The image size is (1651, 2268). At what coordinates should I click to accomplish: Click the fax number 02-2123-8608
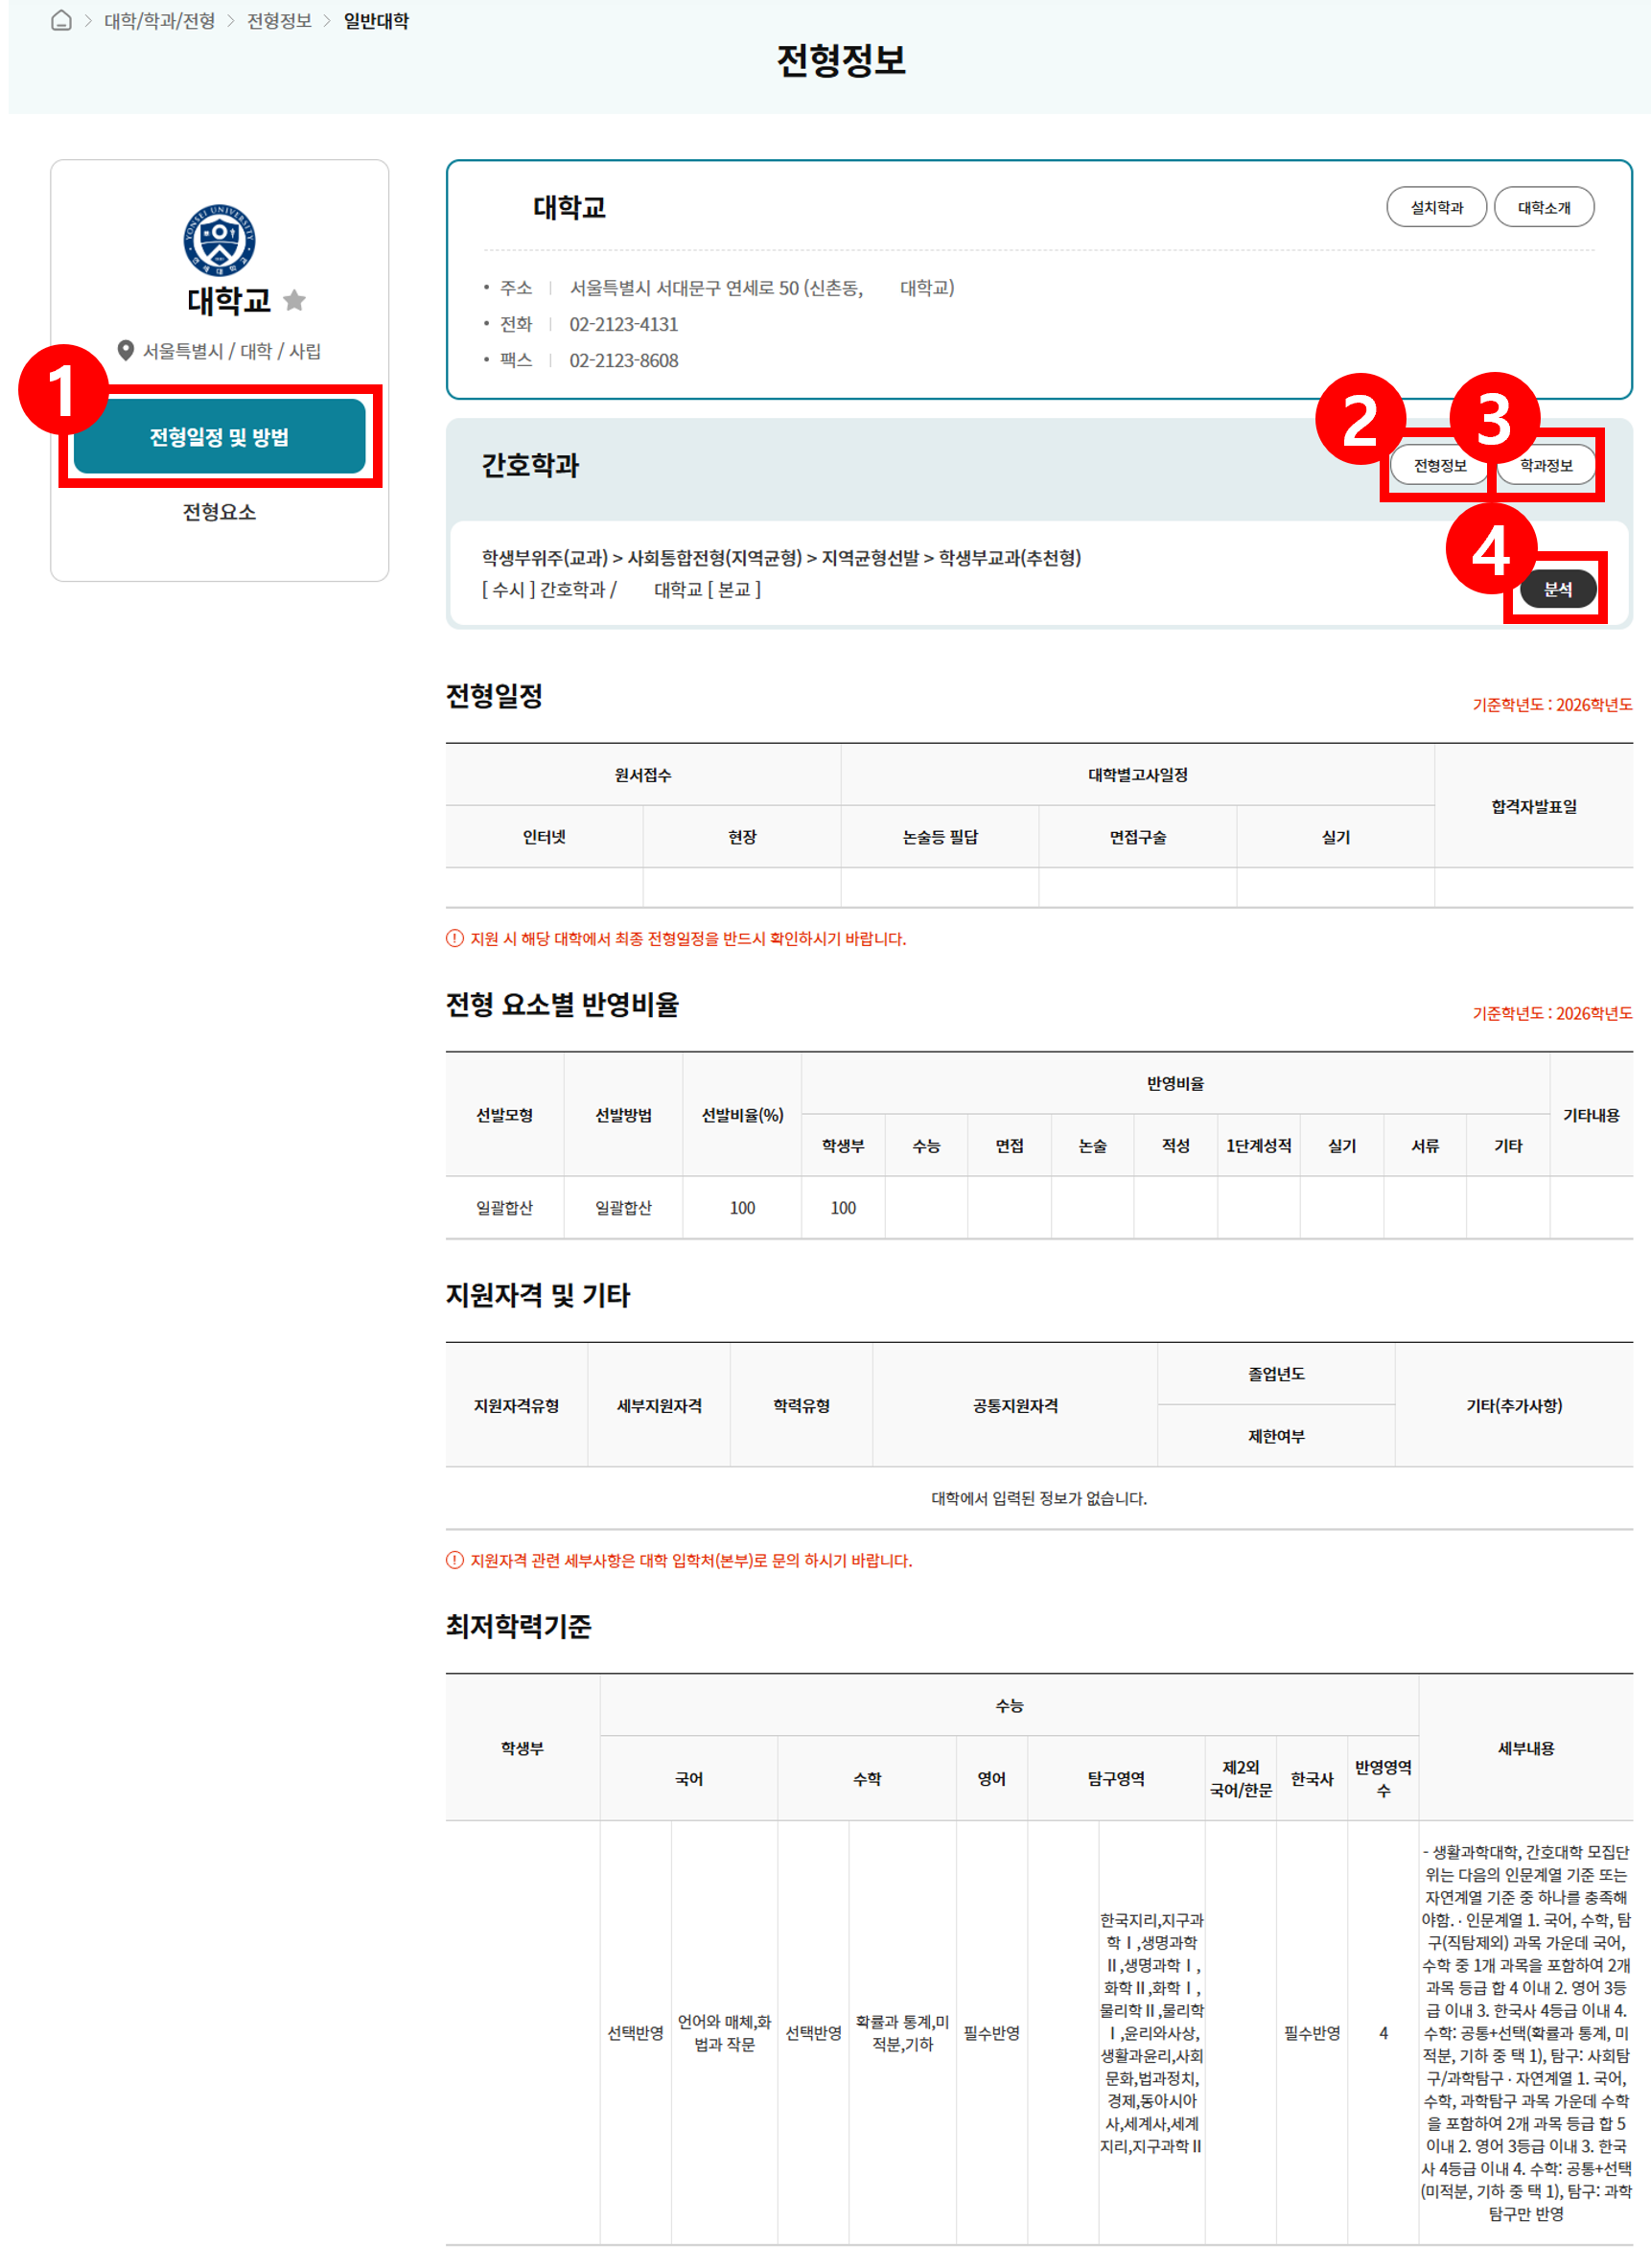(623, 360)
